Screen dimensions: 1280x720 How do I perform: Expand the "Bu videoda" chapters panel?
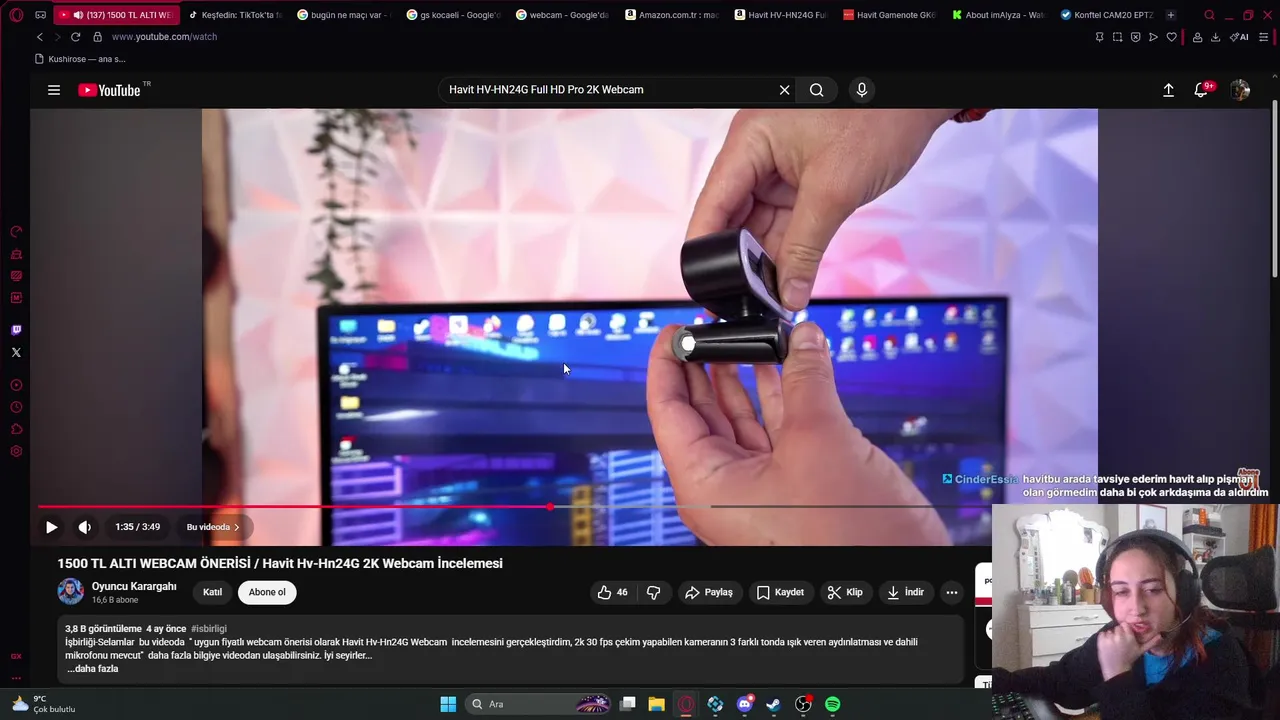pos(213,527)
